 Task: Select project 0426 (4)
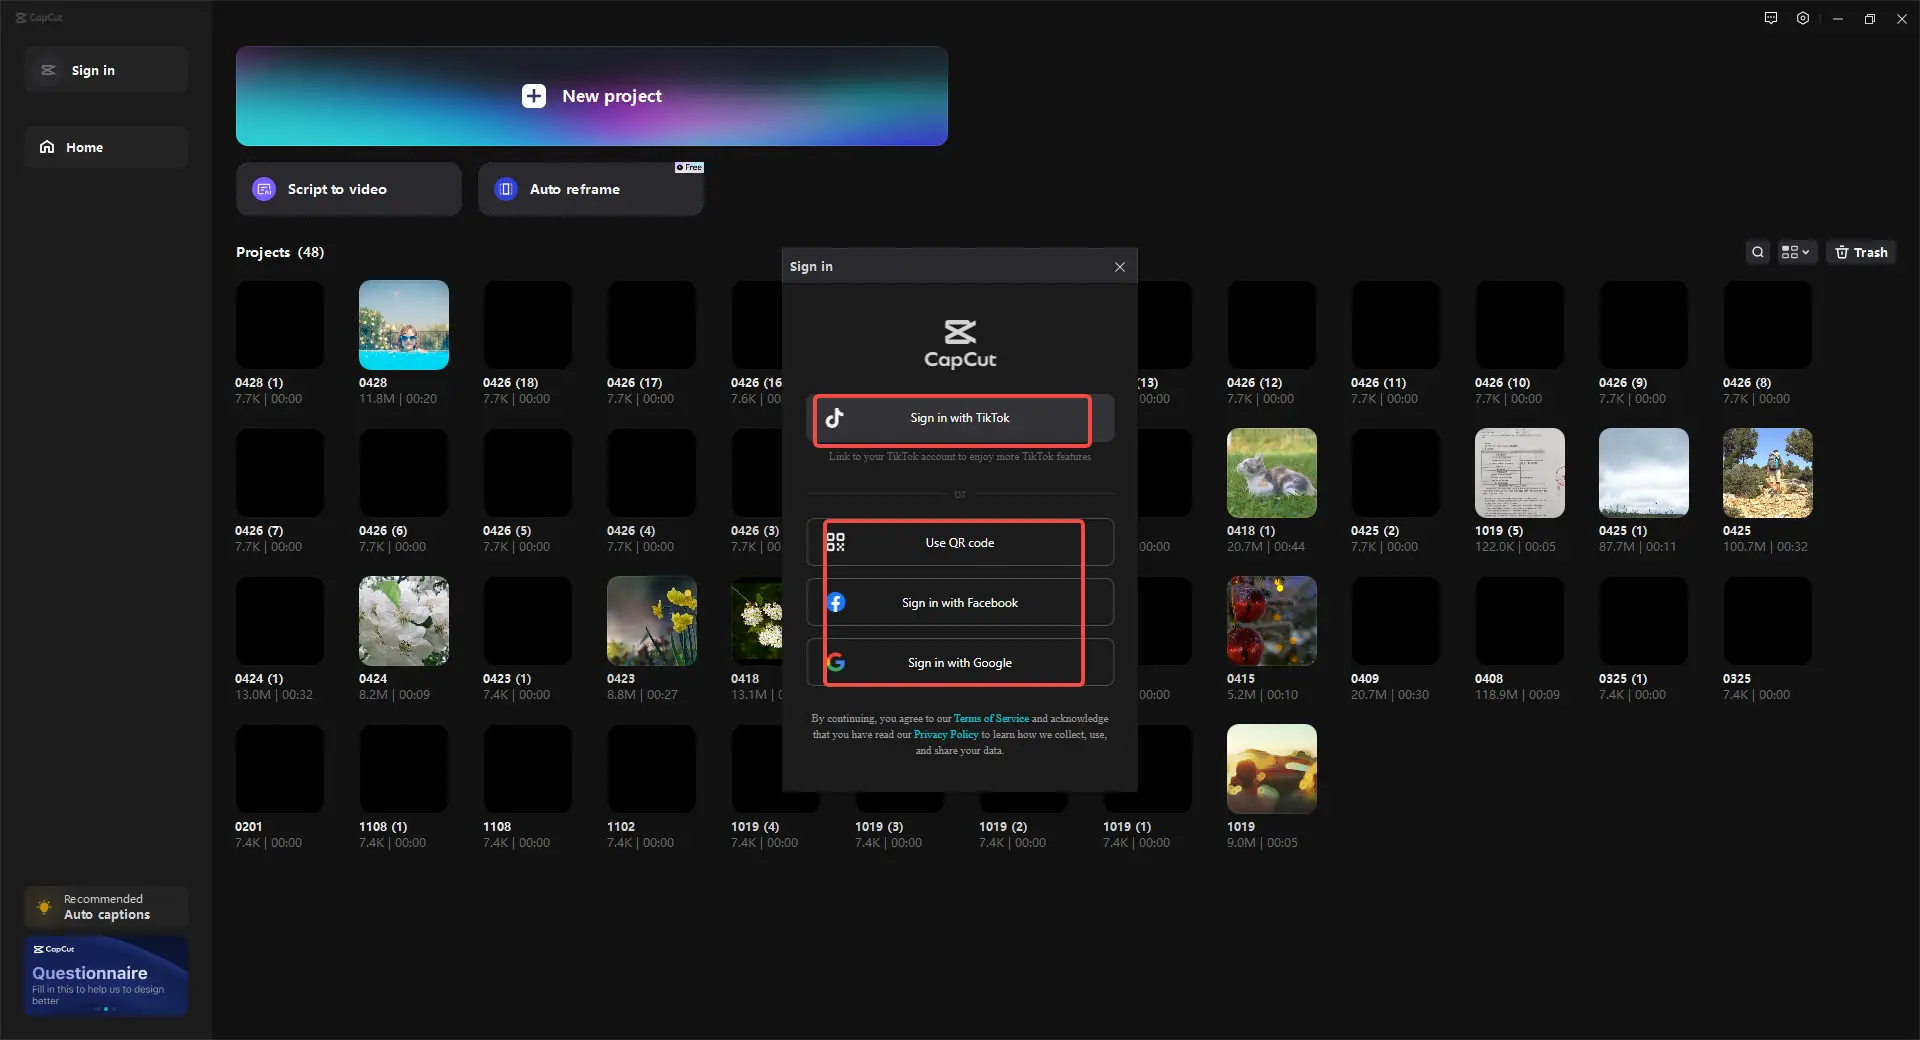coord(652,473)
